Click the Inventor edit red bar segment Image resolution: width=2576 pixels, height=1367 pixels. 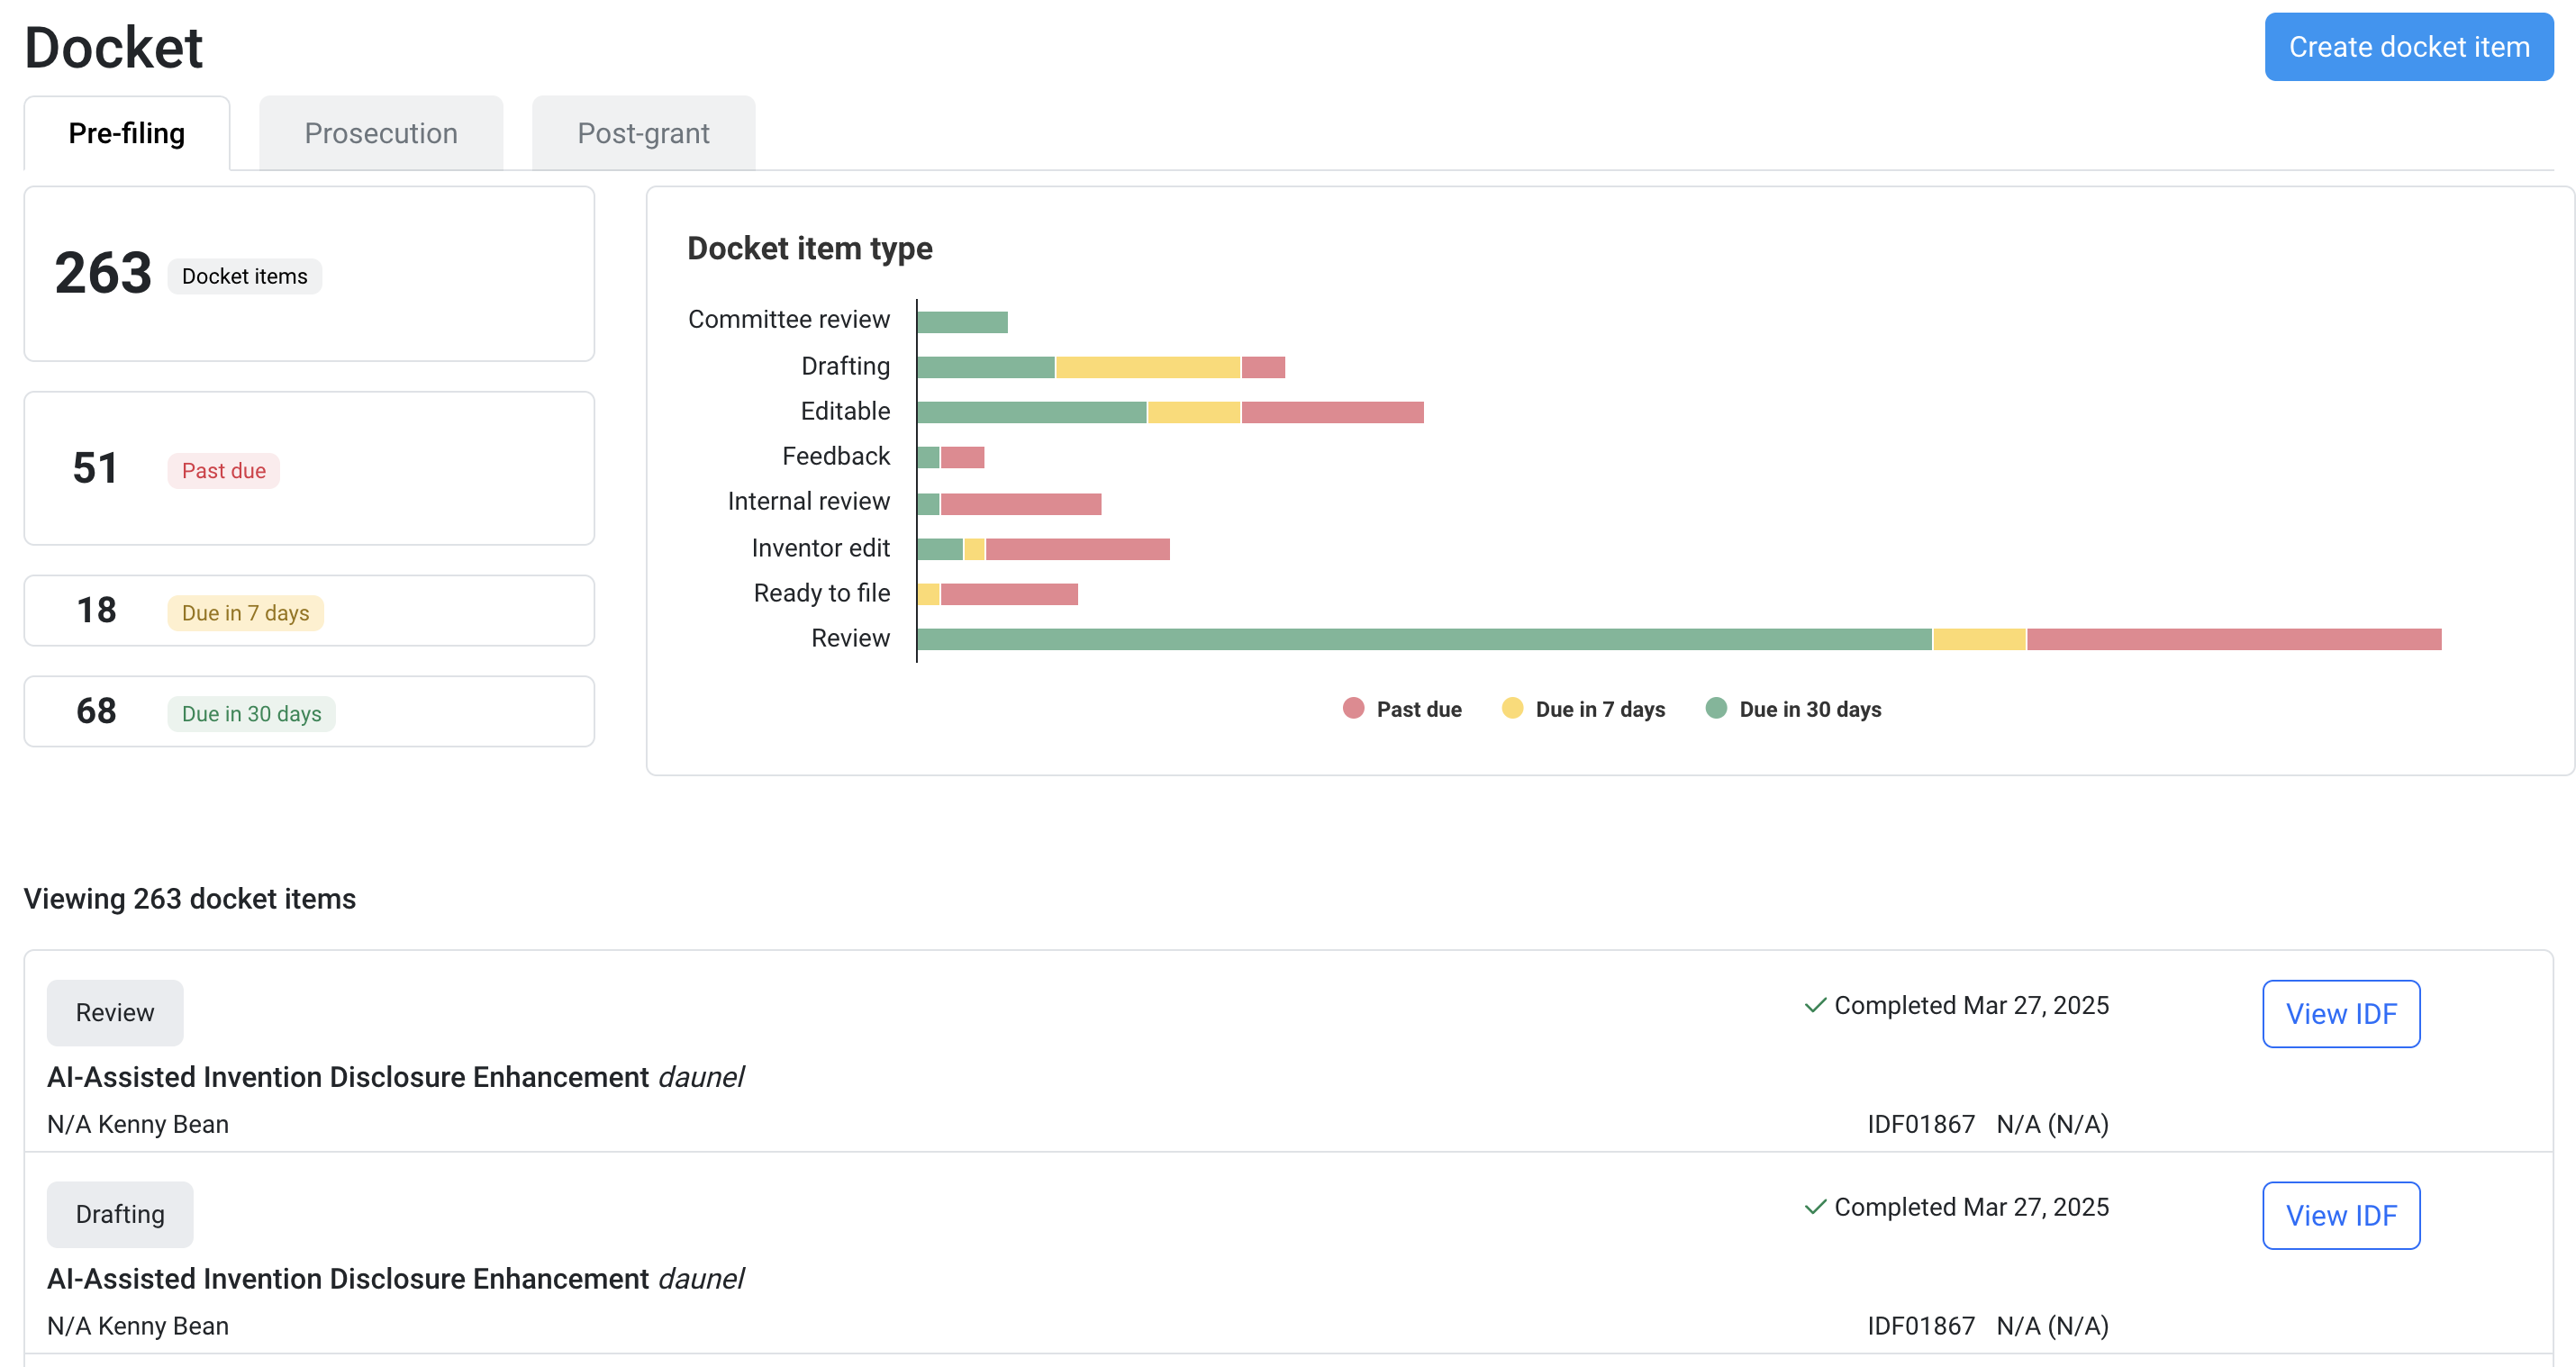(1078, 549)
